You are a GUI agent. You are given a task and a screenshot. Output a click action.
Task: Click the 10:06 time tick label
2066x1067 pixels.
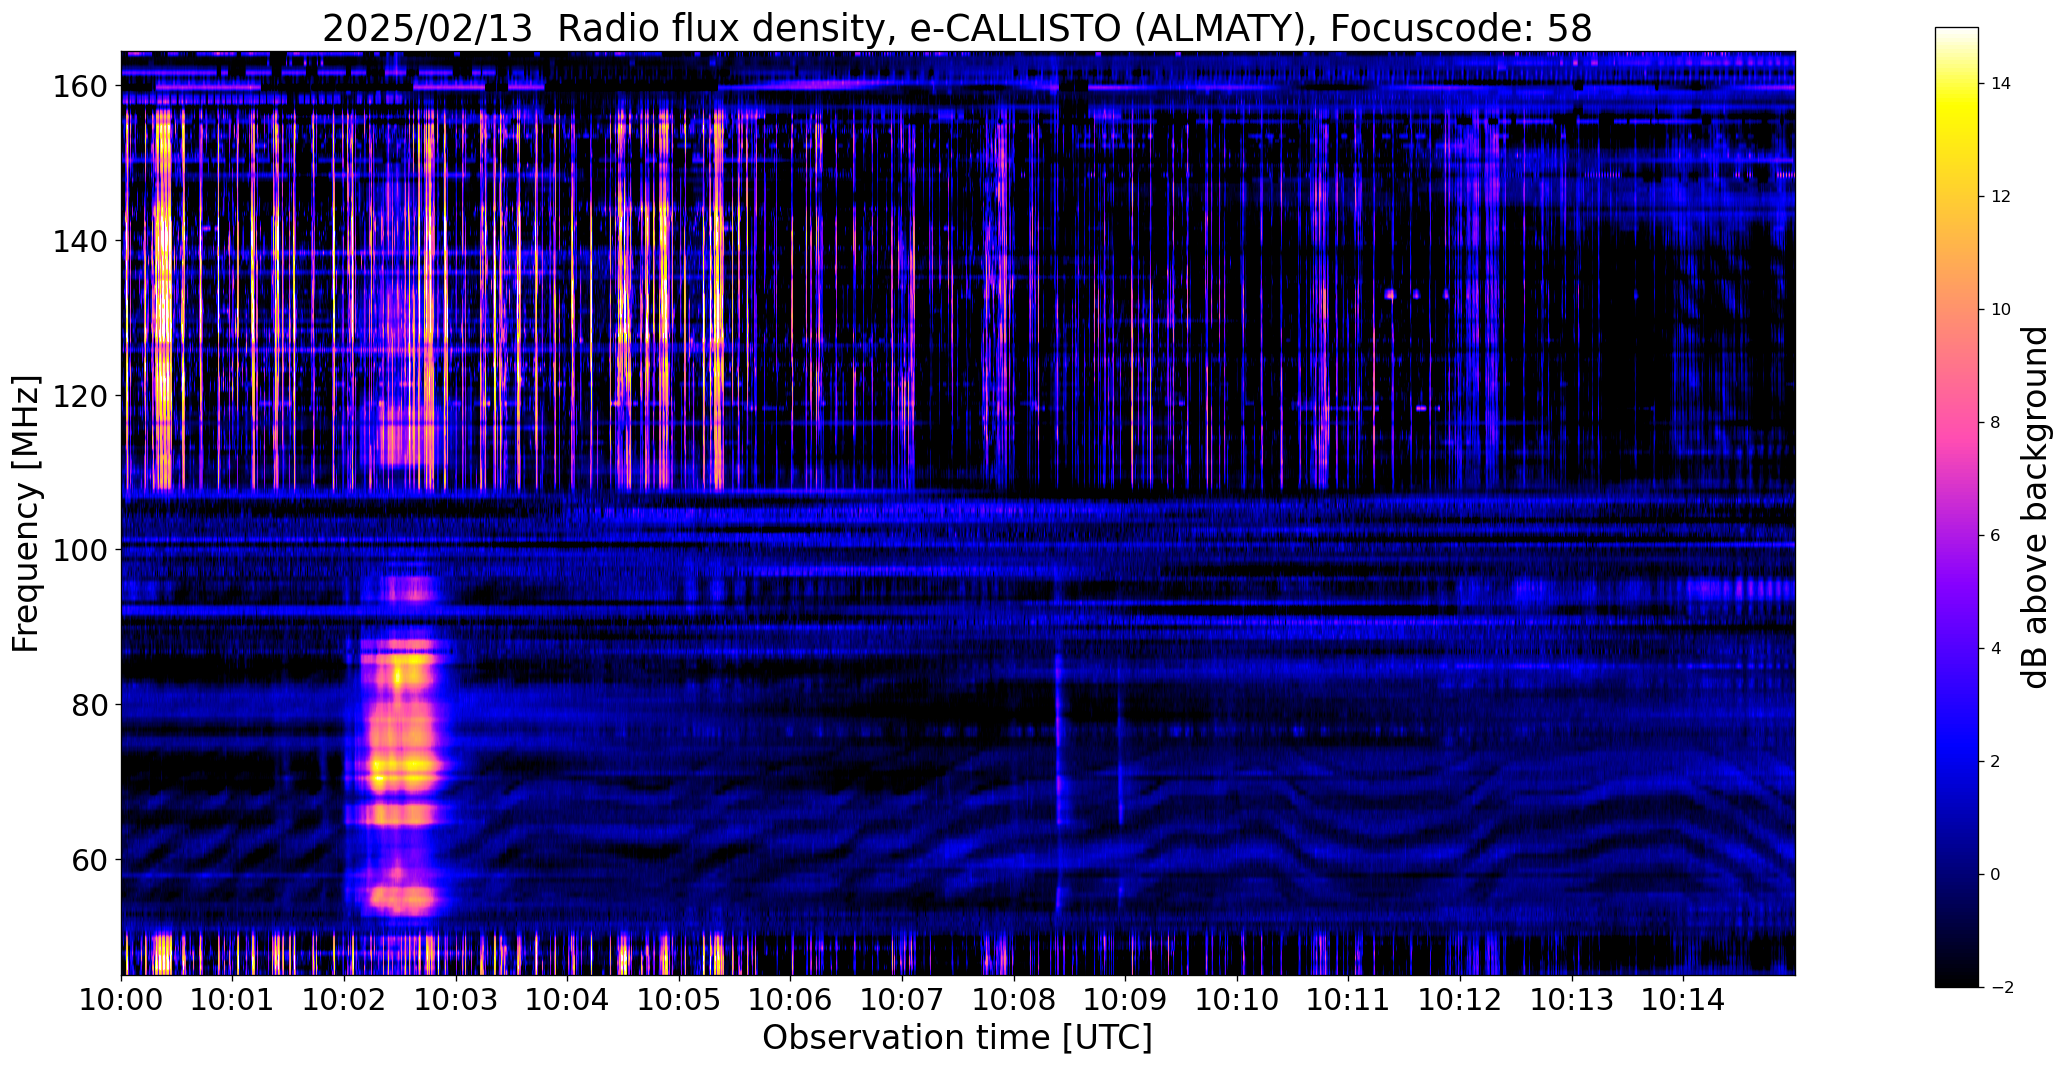pos(791,999)
